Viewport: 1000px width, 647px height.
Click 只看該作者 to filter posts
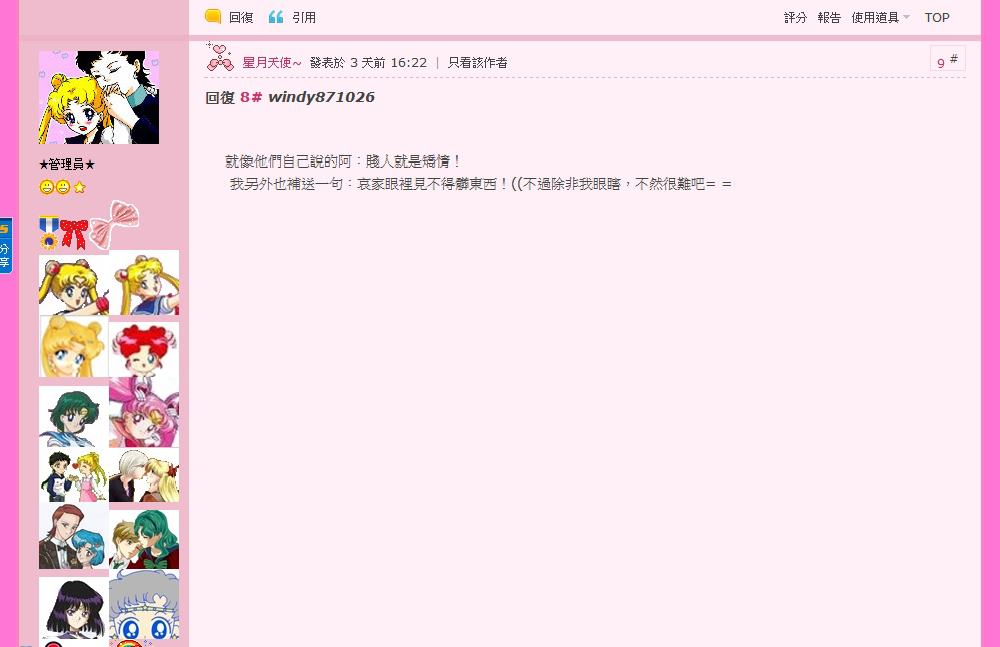(x=478, y=63)
